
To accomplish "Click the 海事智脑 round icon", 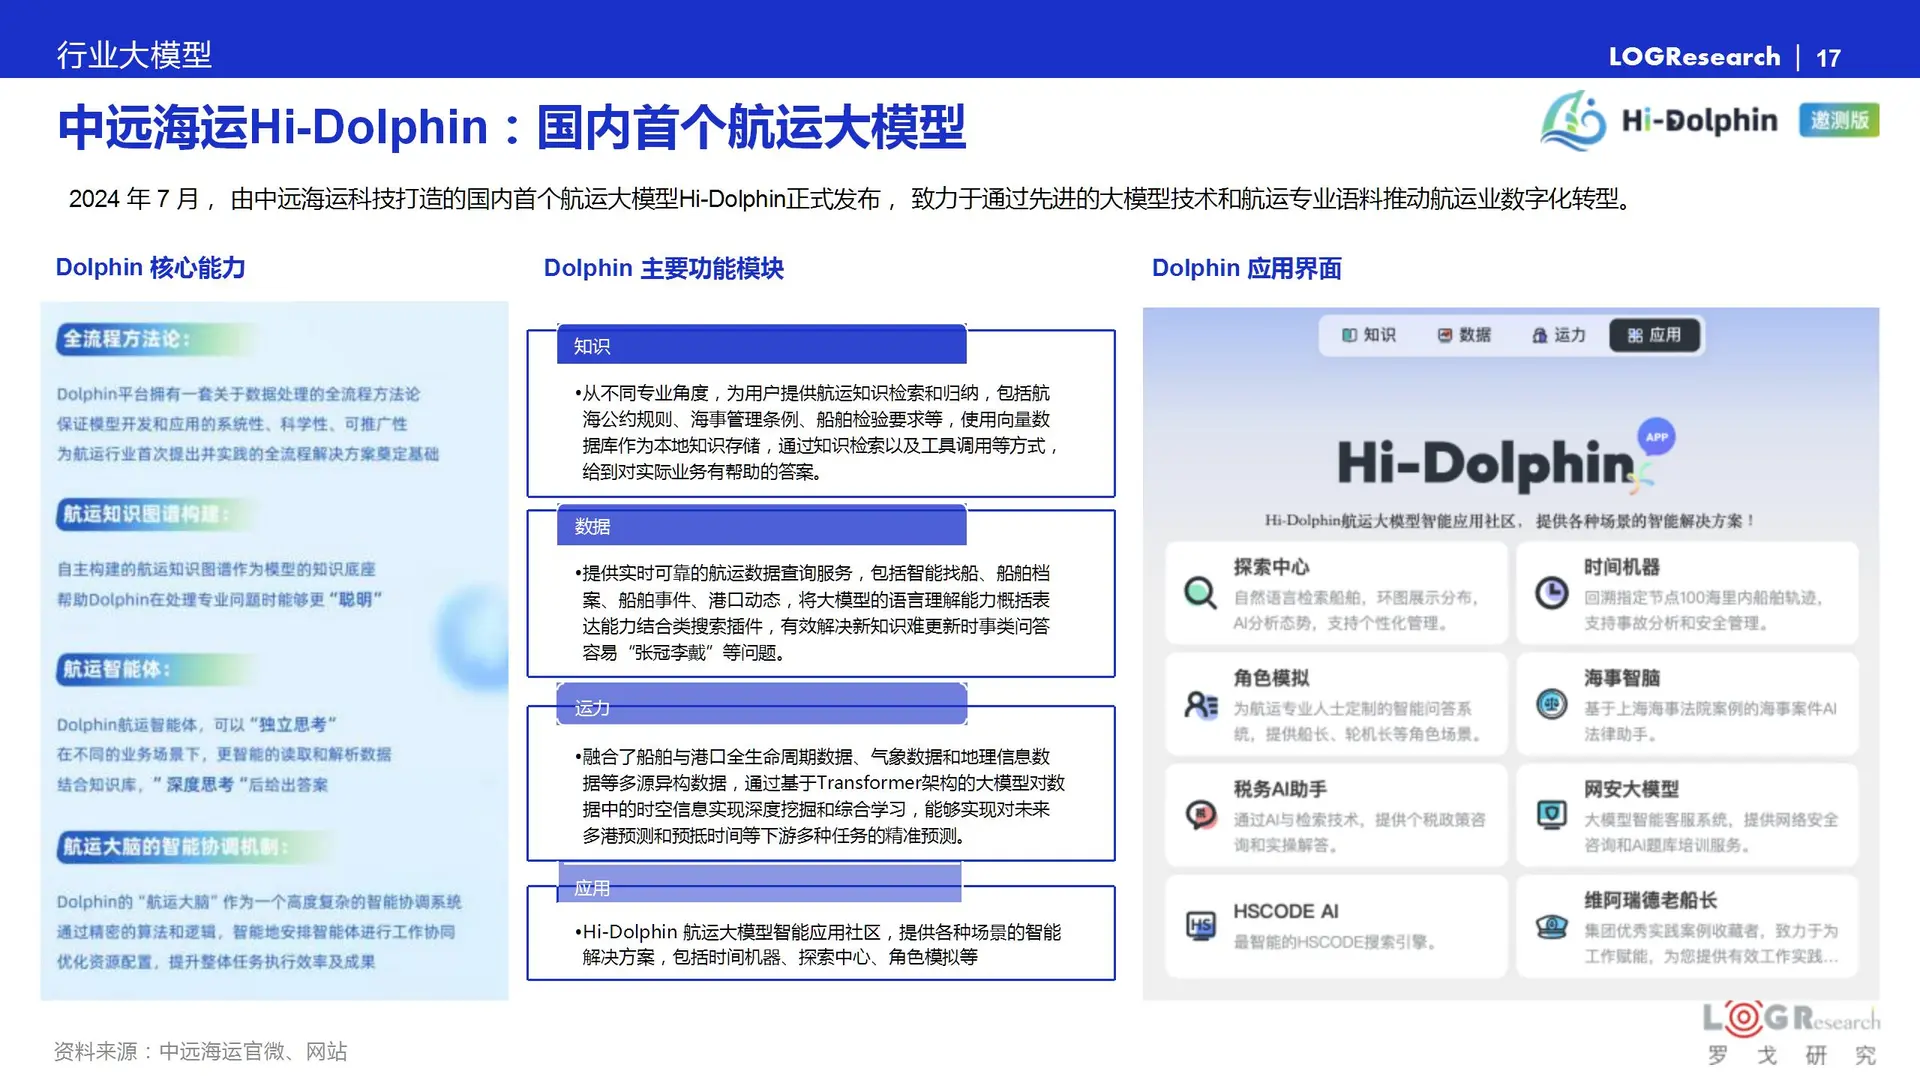I will tap(1551, 704).
